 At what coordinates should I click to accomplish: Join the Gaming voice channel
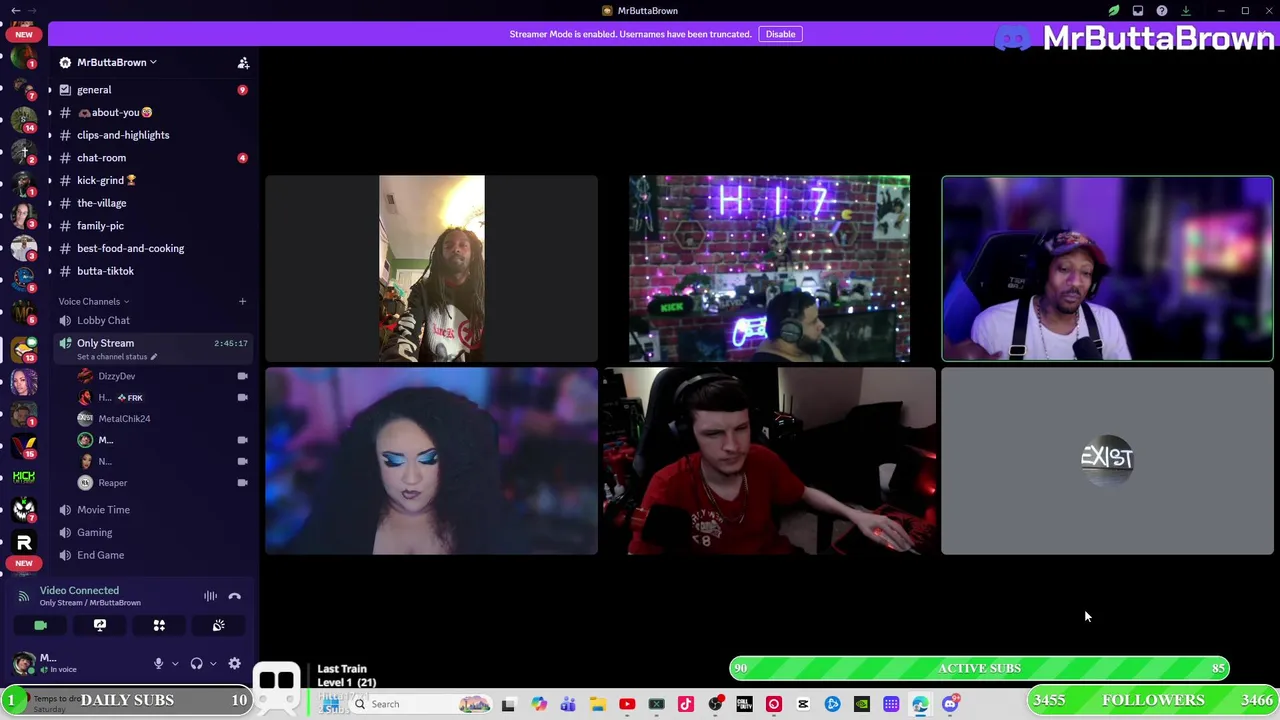[x=94, y=533]
